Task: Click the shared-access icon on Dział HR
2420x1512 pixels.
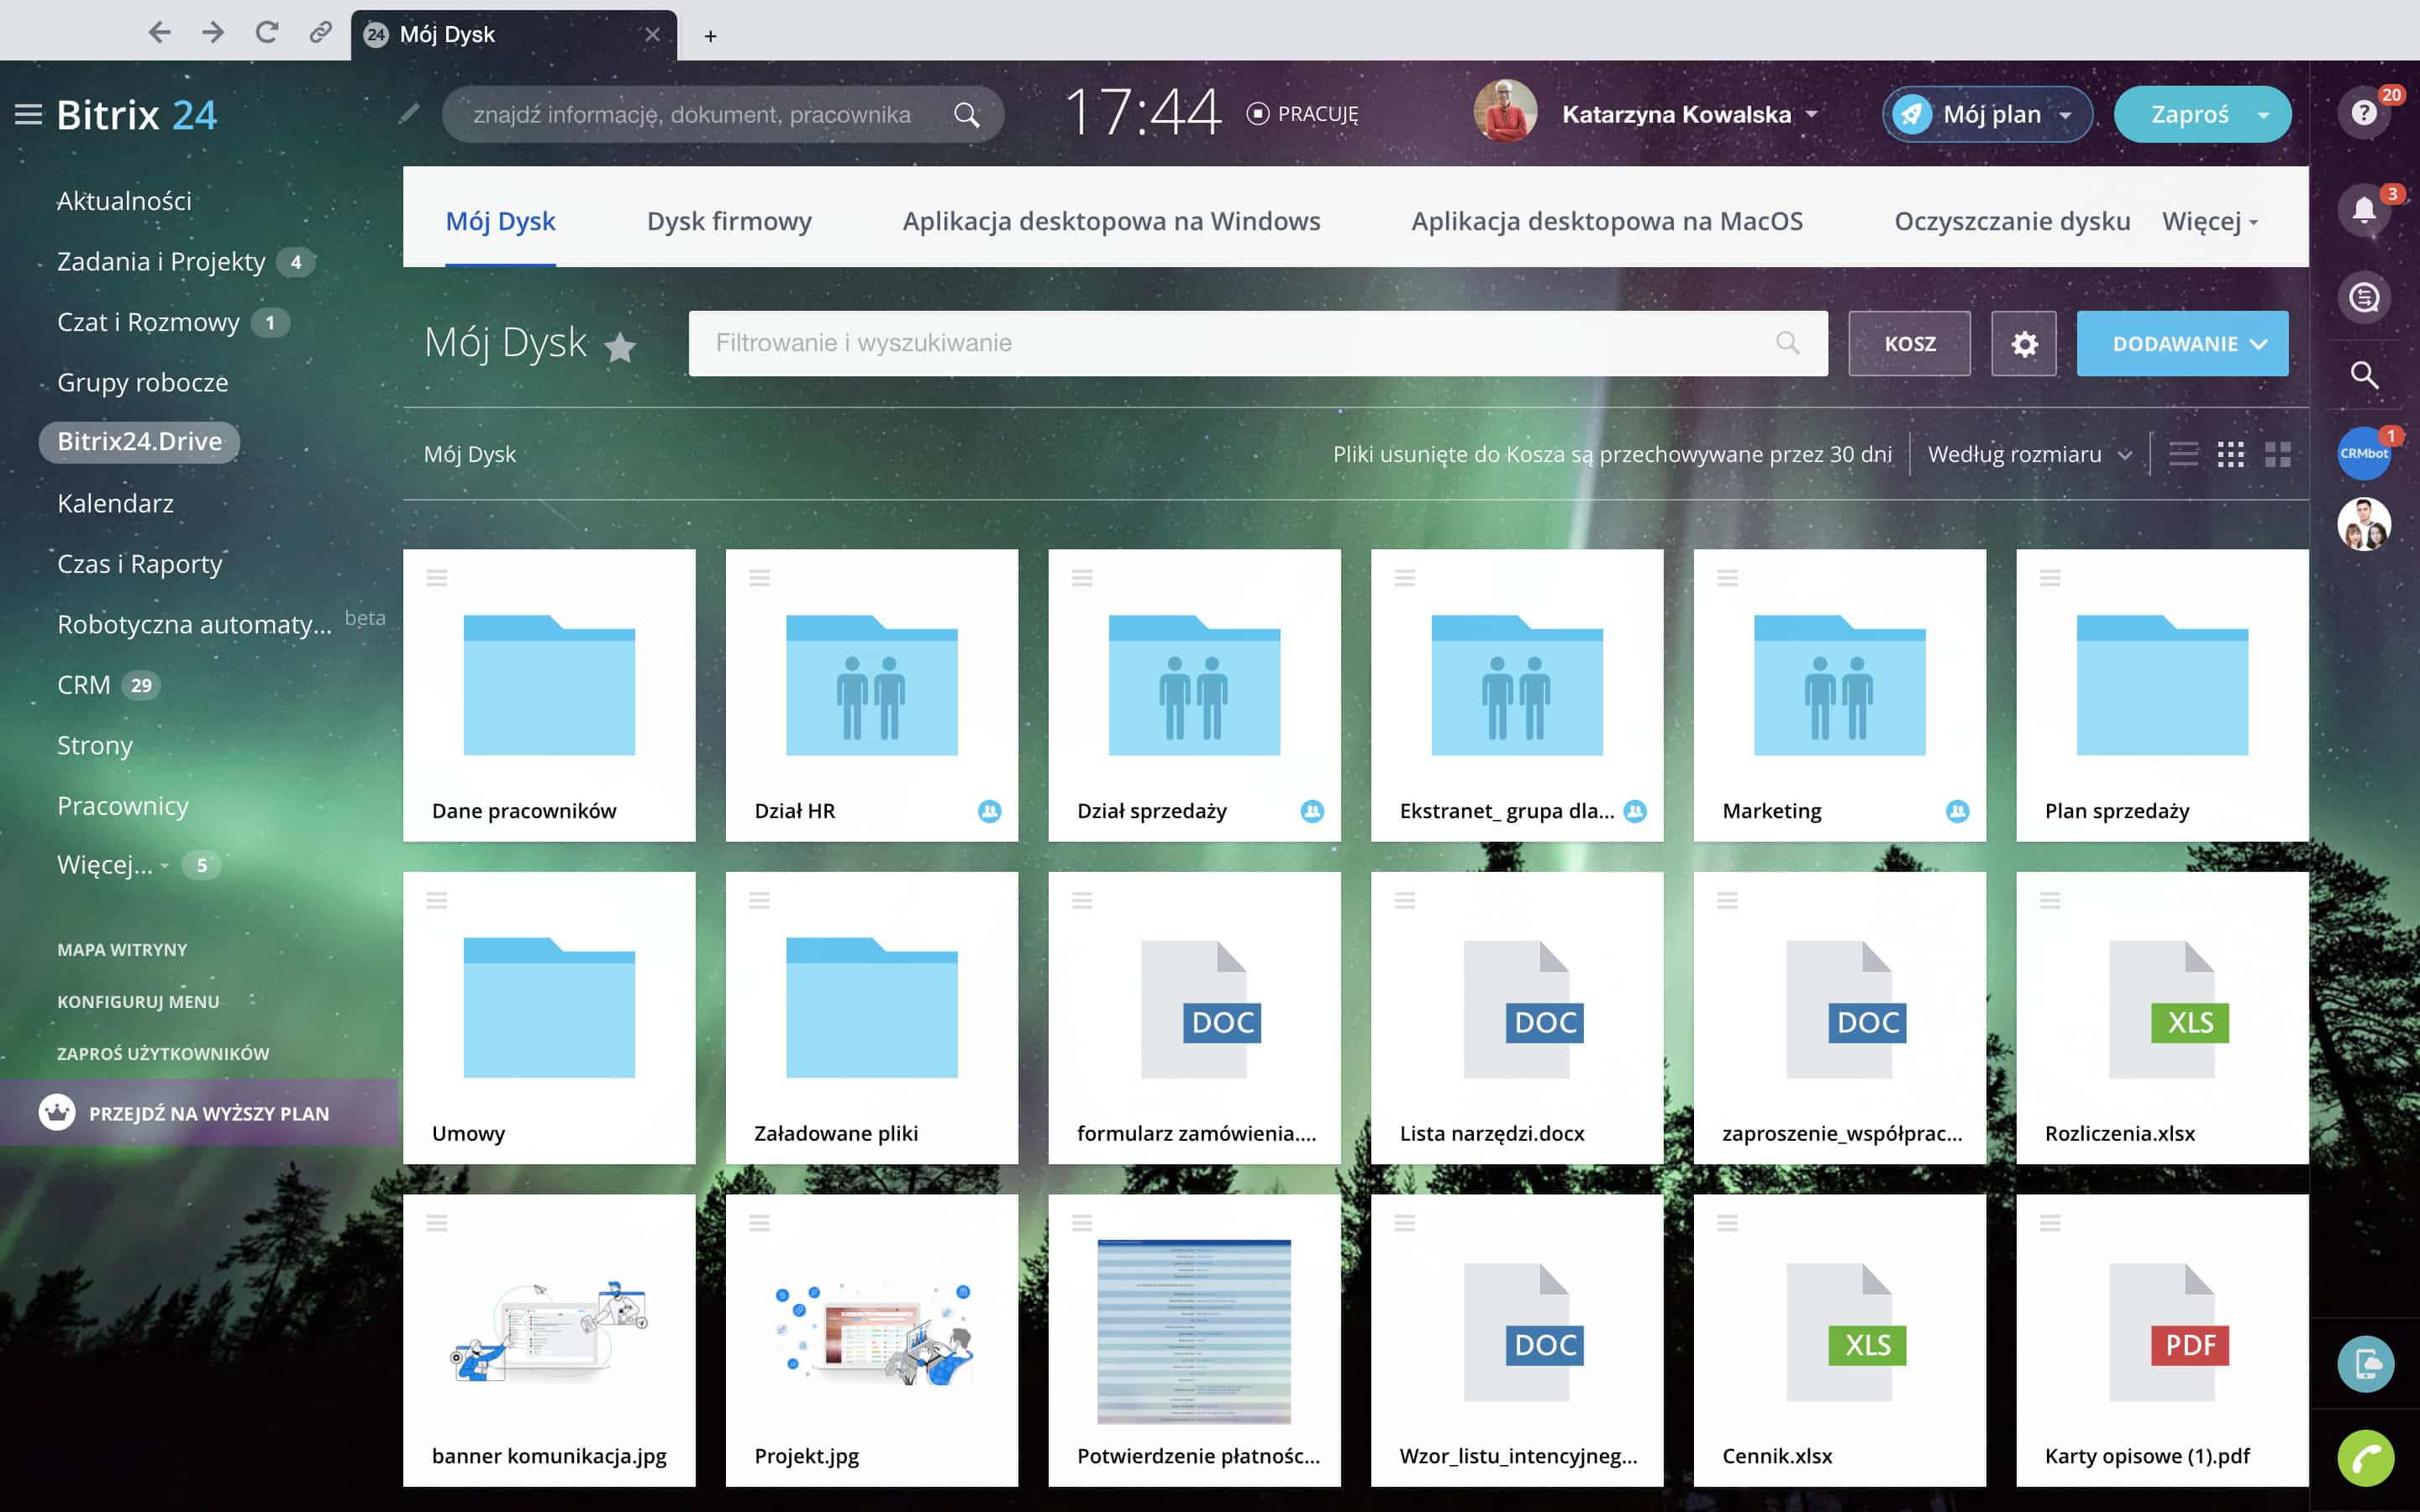Action: 989,811
